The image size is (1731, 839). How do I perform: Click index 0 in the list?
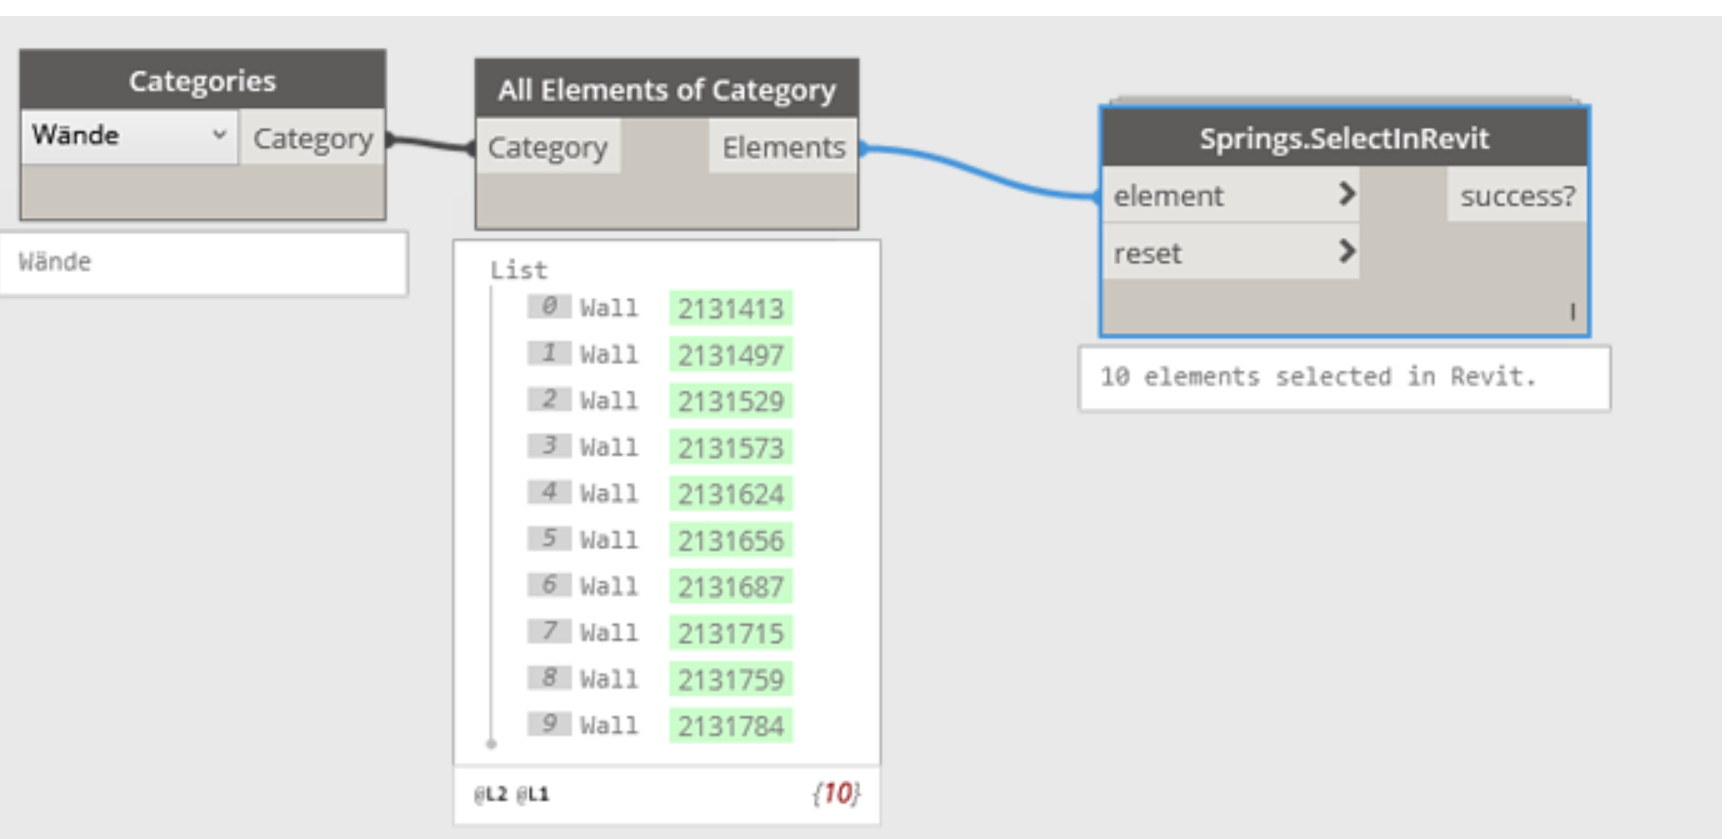click(549, 306)
